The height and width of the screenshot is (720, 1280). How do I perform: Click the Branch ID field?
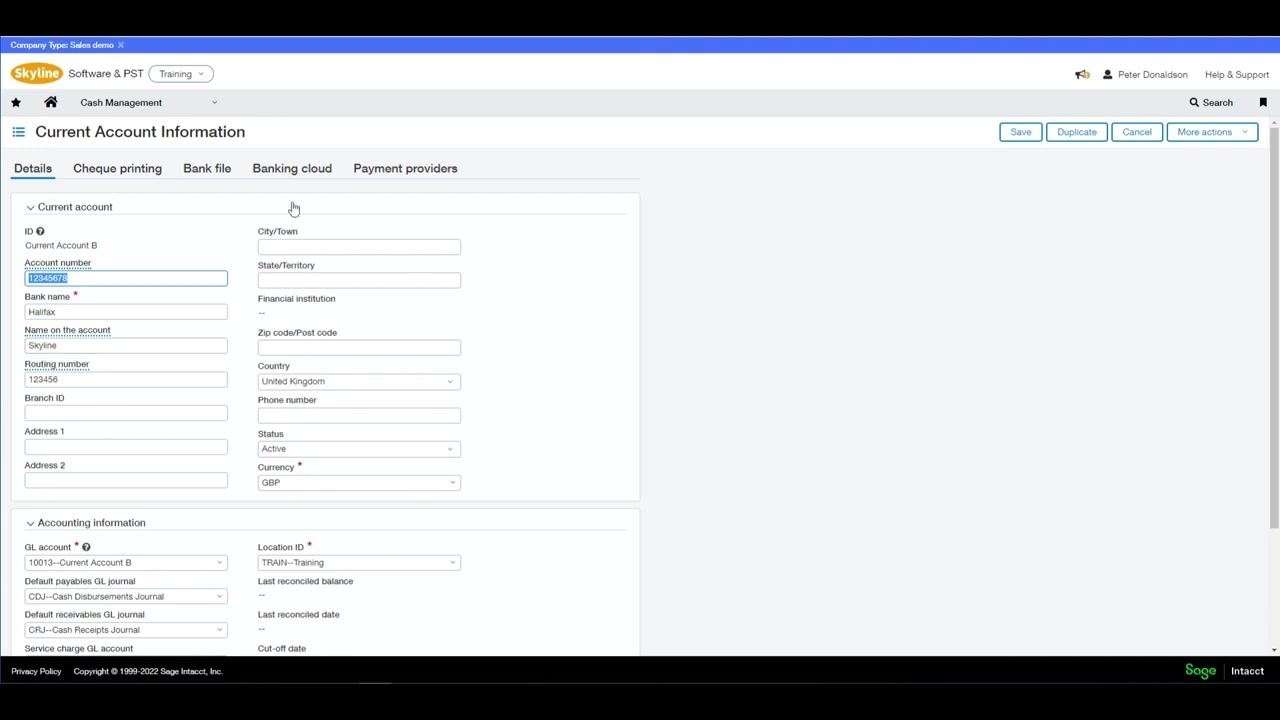126,413
